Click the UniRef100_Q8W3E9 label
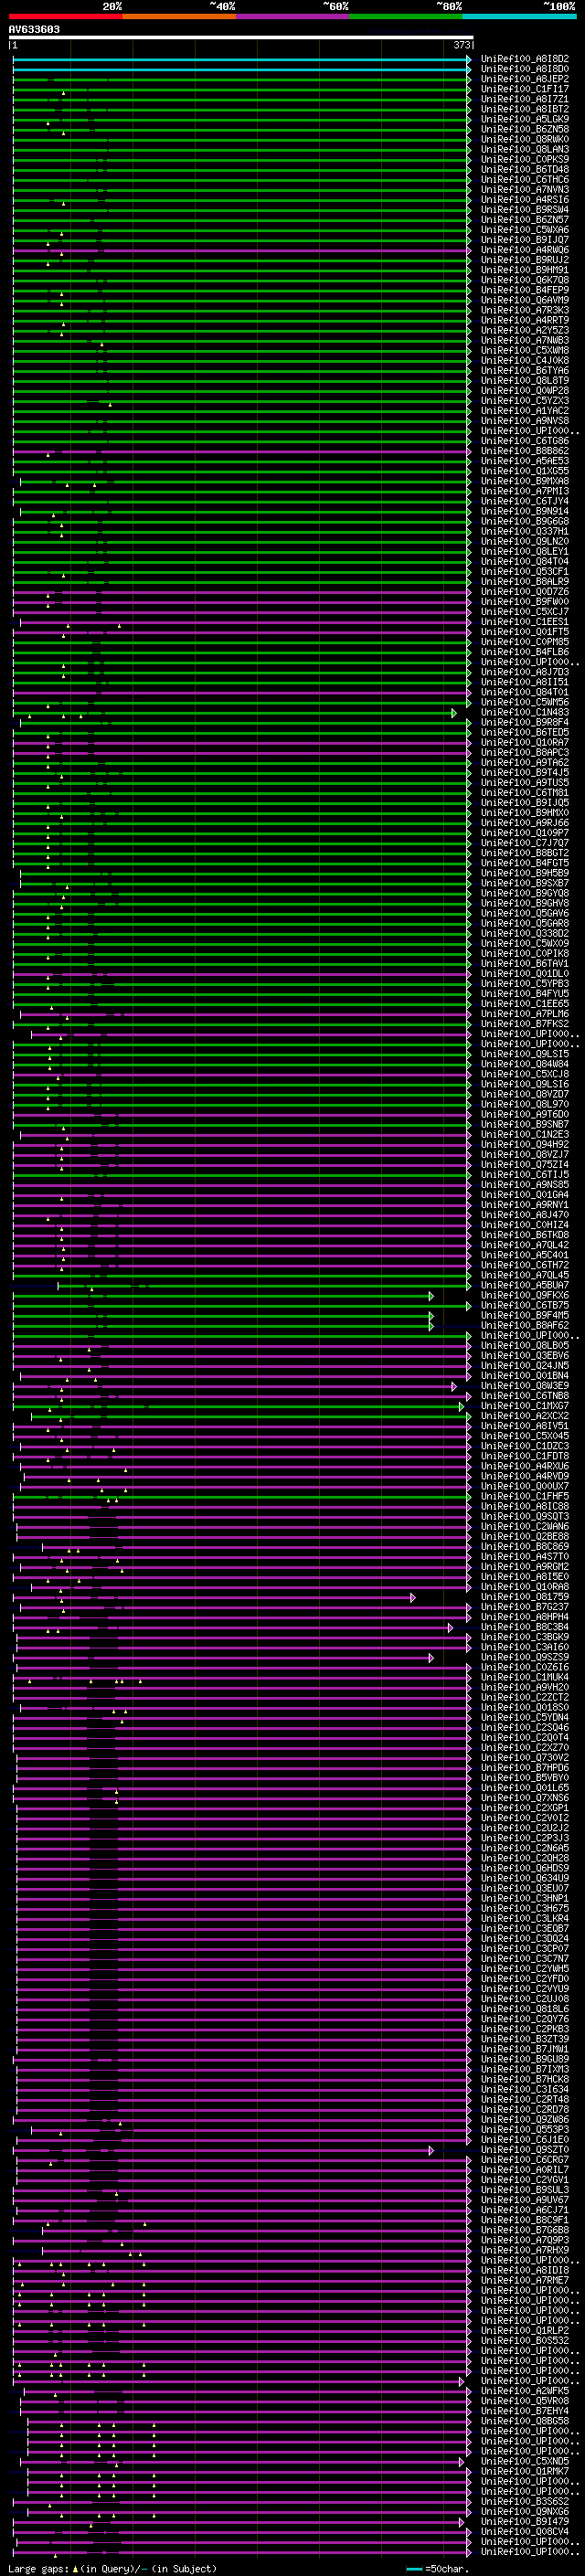The width and height of the screenshot is (585, 2576). click(x=525, y=1386)
